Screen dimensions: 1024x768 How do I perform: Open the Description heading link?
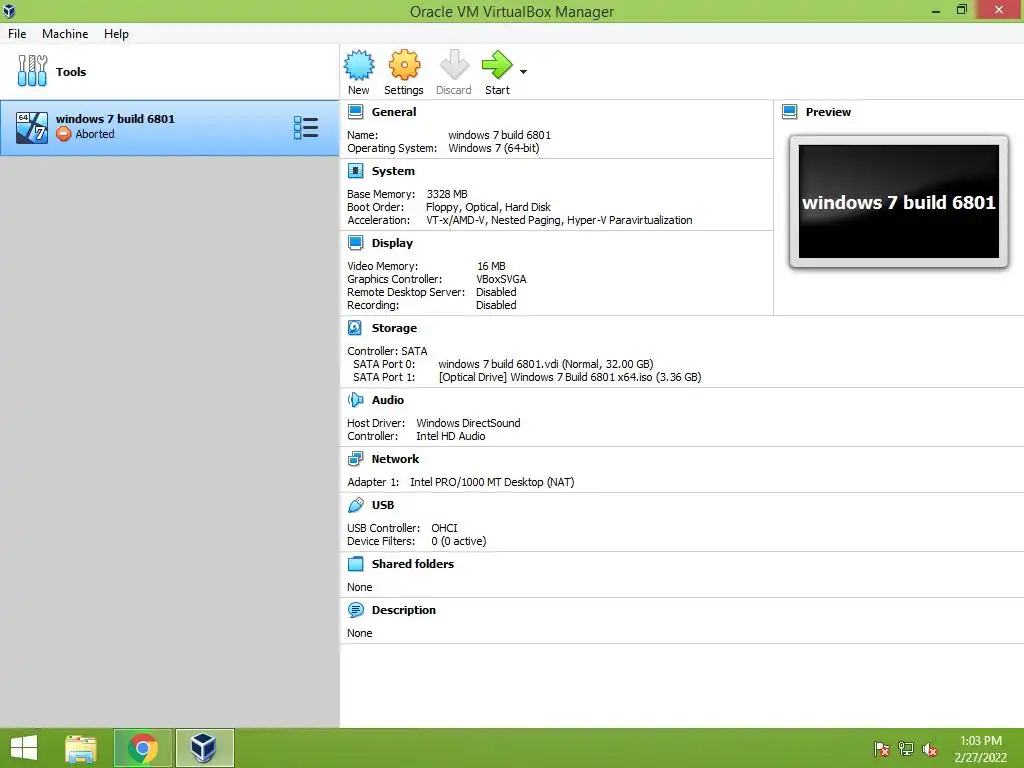click(x=404, y=610)
